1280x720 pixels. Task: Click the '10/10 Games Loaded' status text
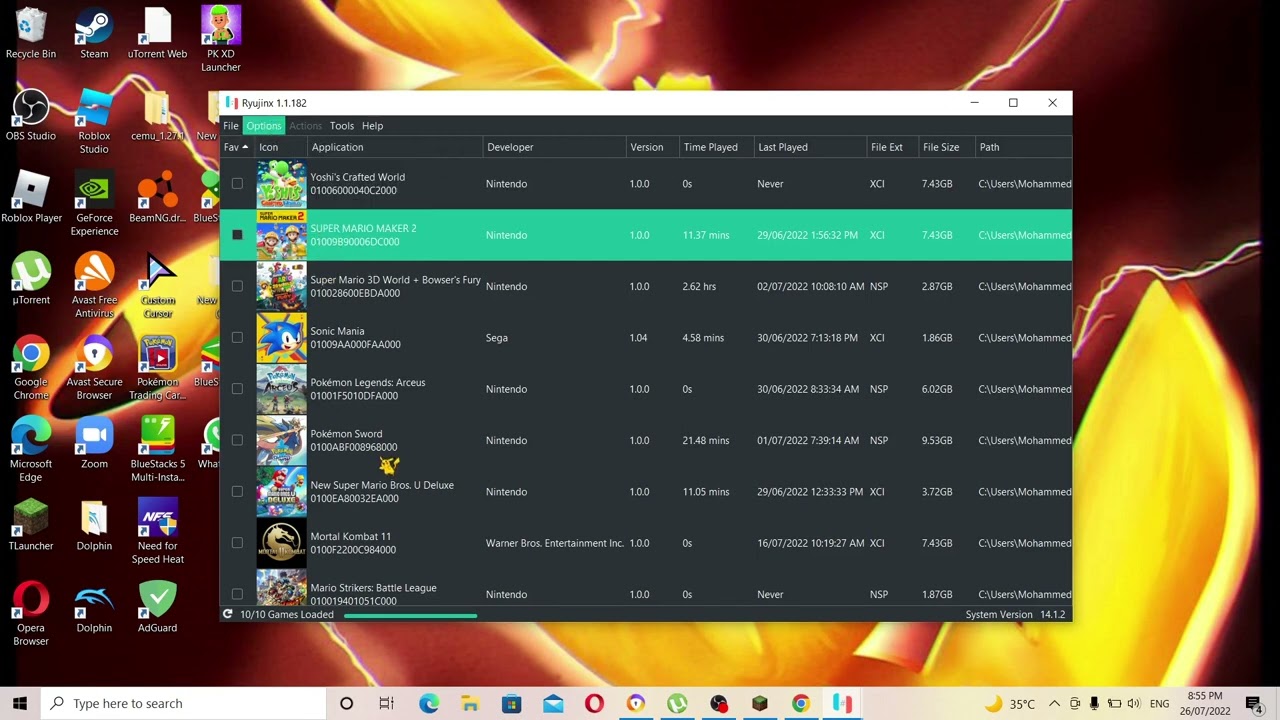287,615
